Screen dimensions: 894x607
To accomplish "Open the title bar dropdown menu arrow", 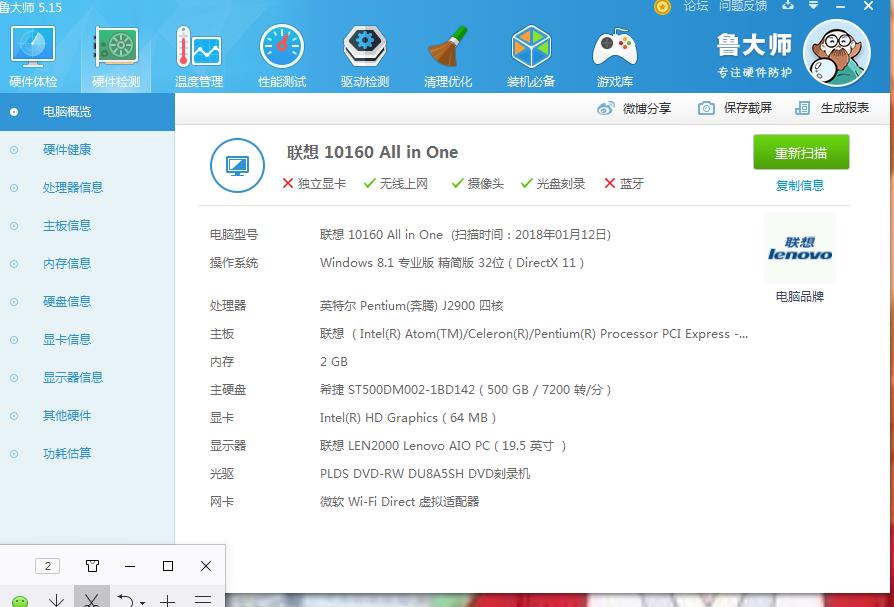I will coord(814,6).
